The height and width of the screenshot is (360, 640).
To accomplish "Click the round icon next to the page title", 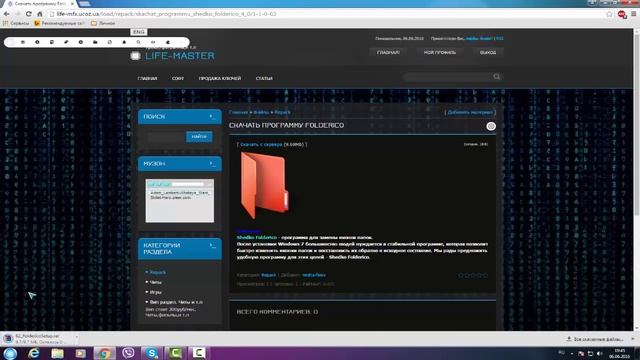I will 491,126.
